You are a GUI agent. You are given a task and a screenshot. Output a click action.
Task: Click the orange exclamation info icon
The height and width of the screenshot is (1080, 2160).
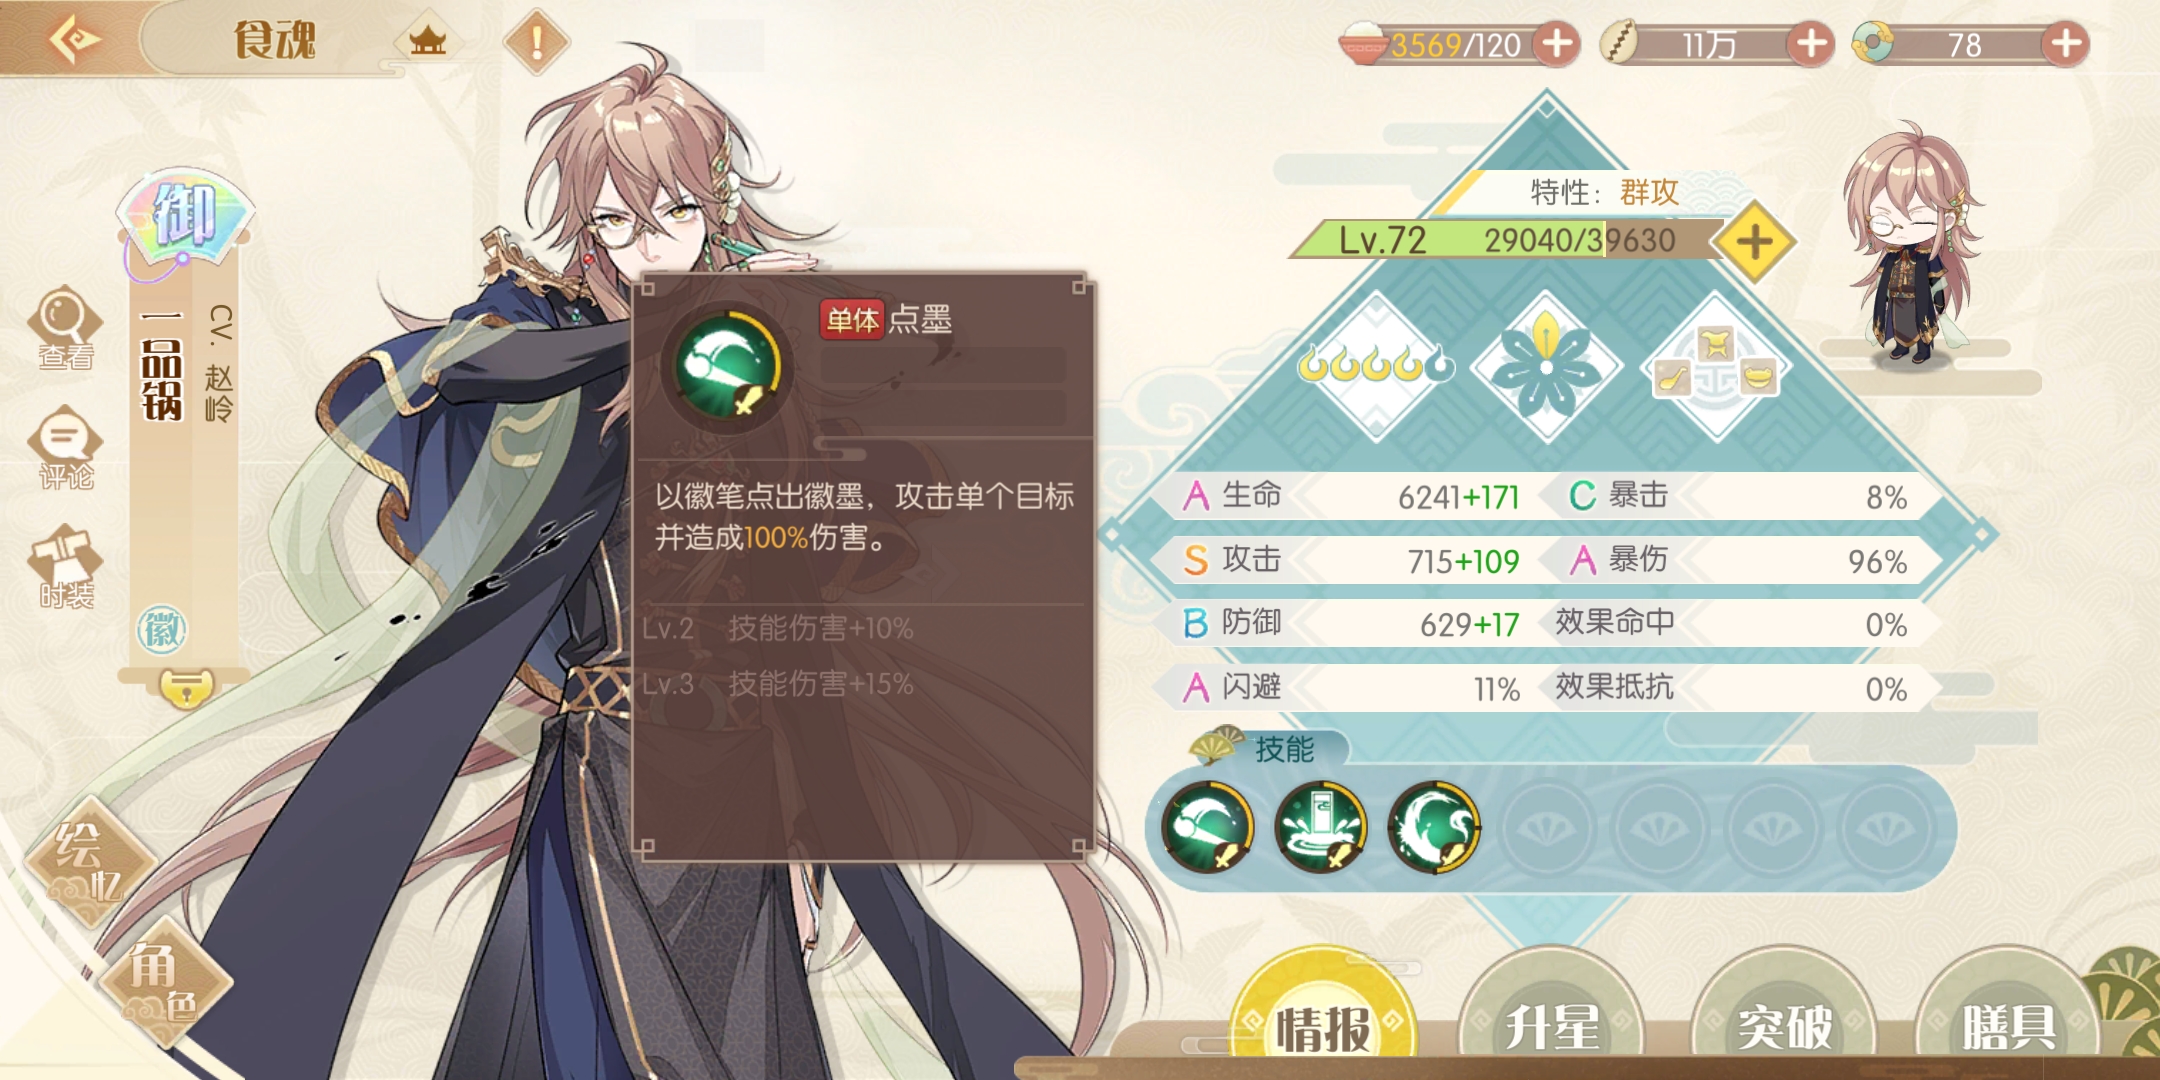(537, 42)
